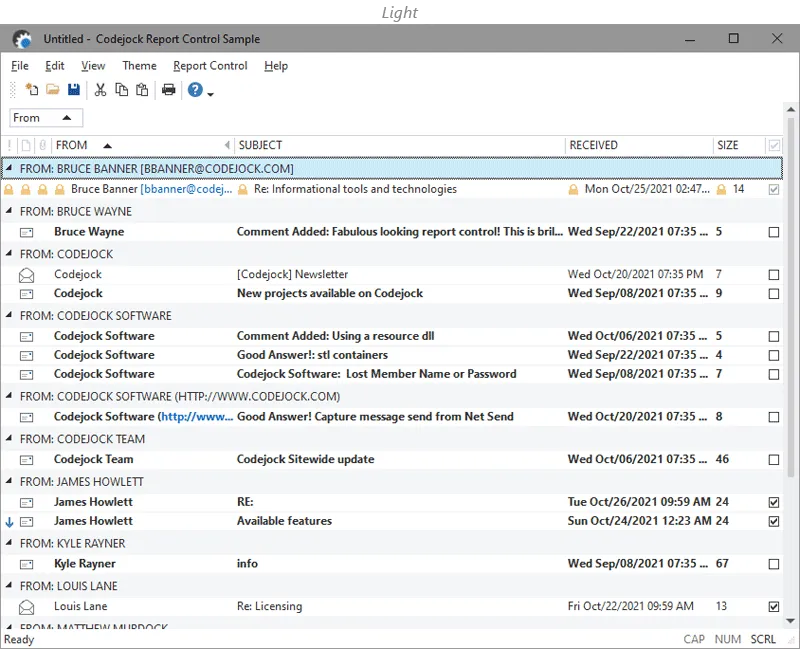Sort by the SIZE column header
The width and height of the screenshot is (800, 649).
(x=739, y=145)
